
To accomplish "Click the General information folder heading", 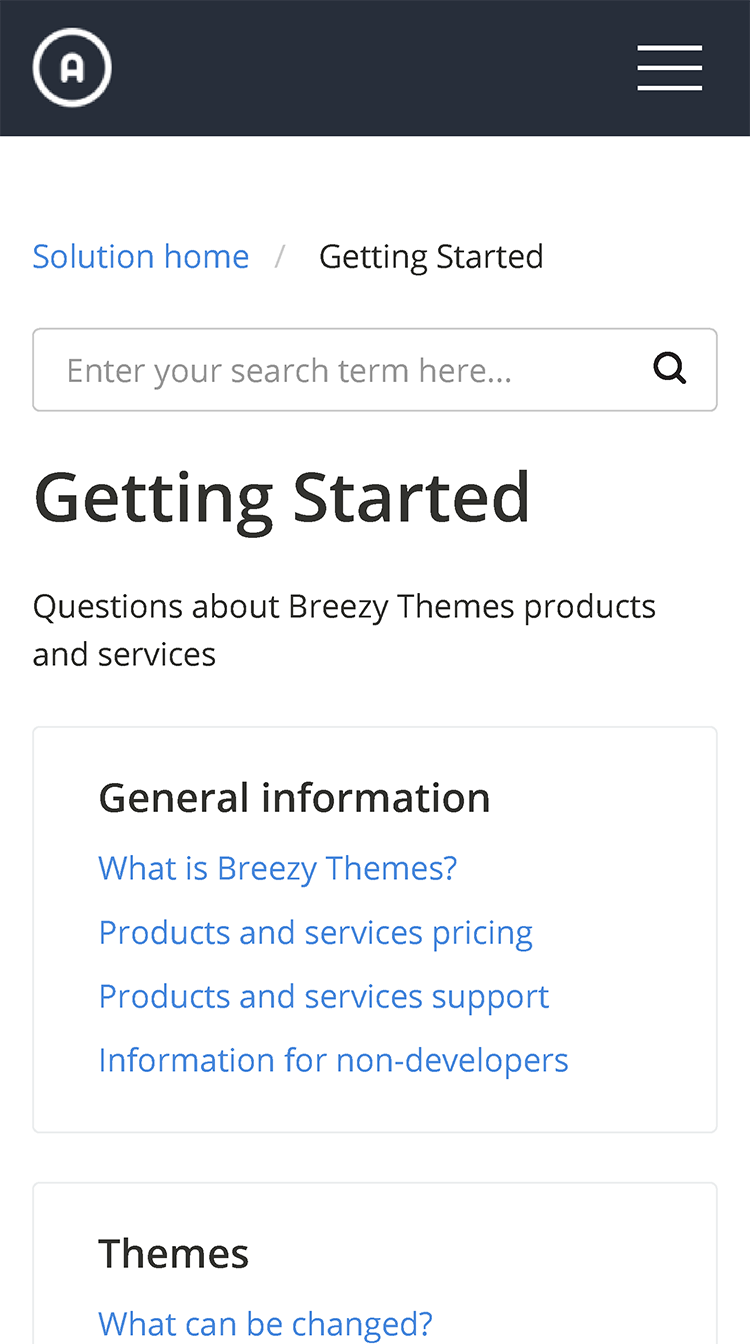I will click(x=294, y=798).
